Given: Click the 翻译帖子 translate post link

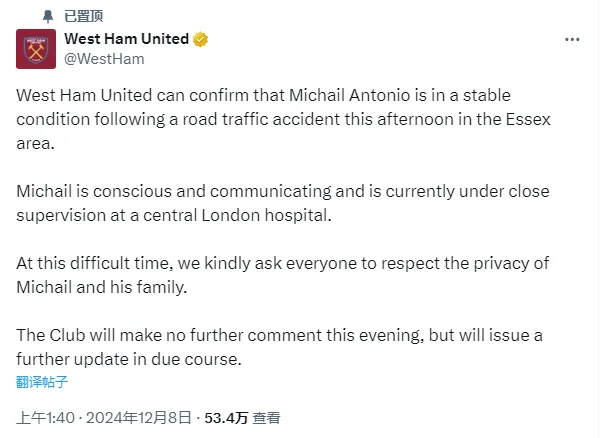Looking at the screenshot, I should click(x=42, y=381).
